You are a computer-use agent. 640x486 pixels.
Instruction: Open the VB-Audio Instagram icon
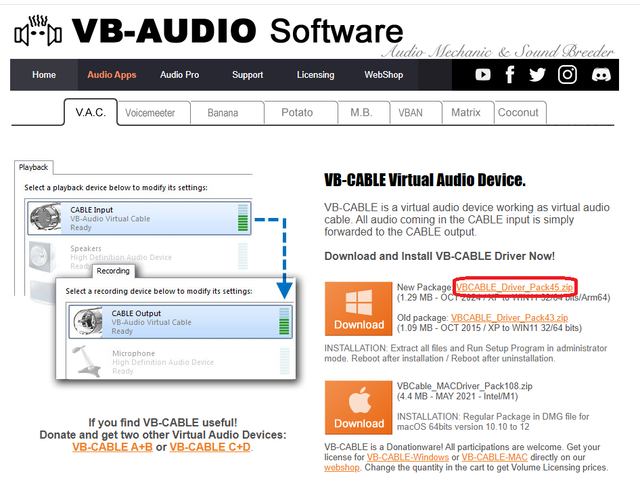coord(567,75)
